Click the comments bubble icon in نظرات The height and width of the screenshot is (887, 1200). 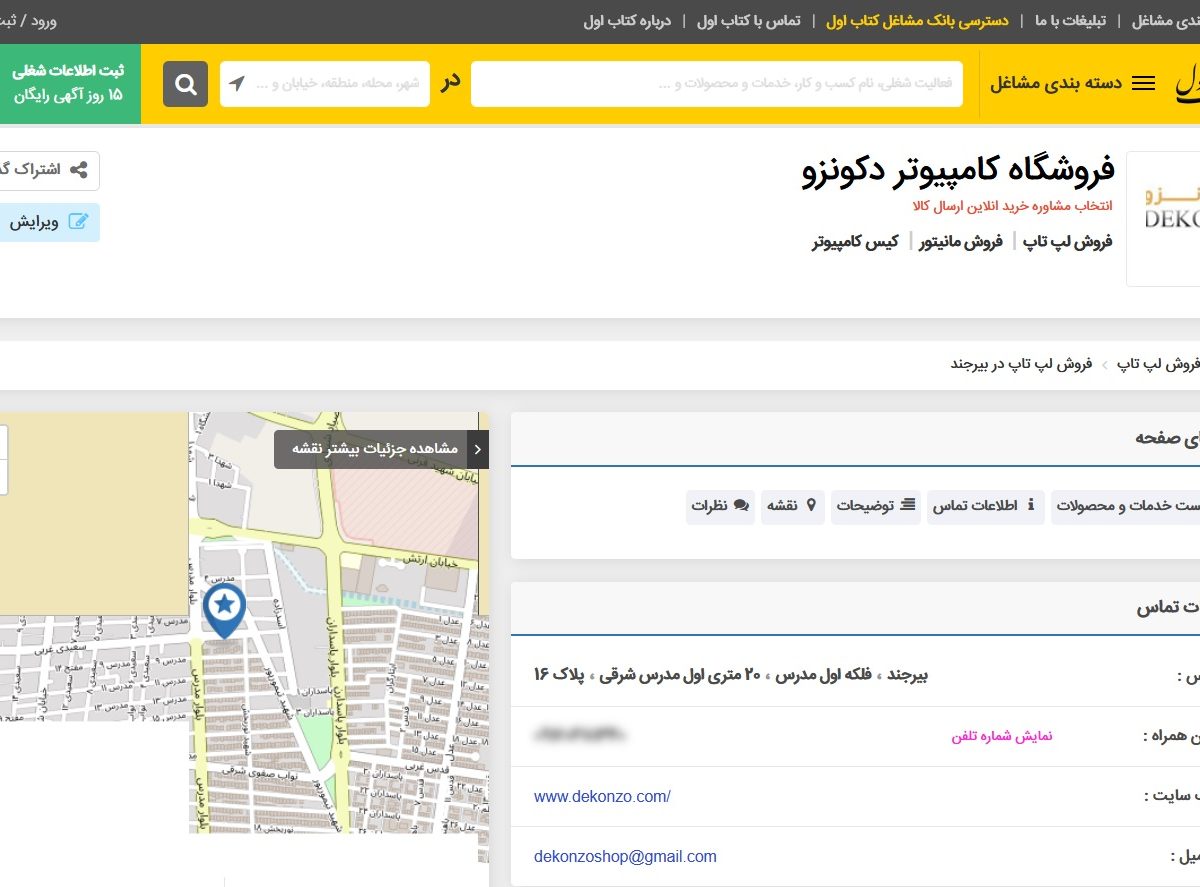[x=741, y=506]
